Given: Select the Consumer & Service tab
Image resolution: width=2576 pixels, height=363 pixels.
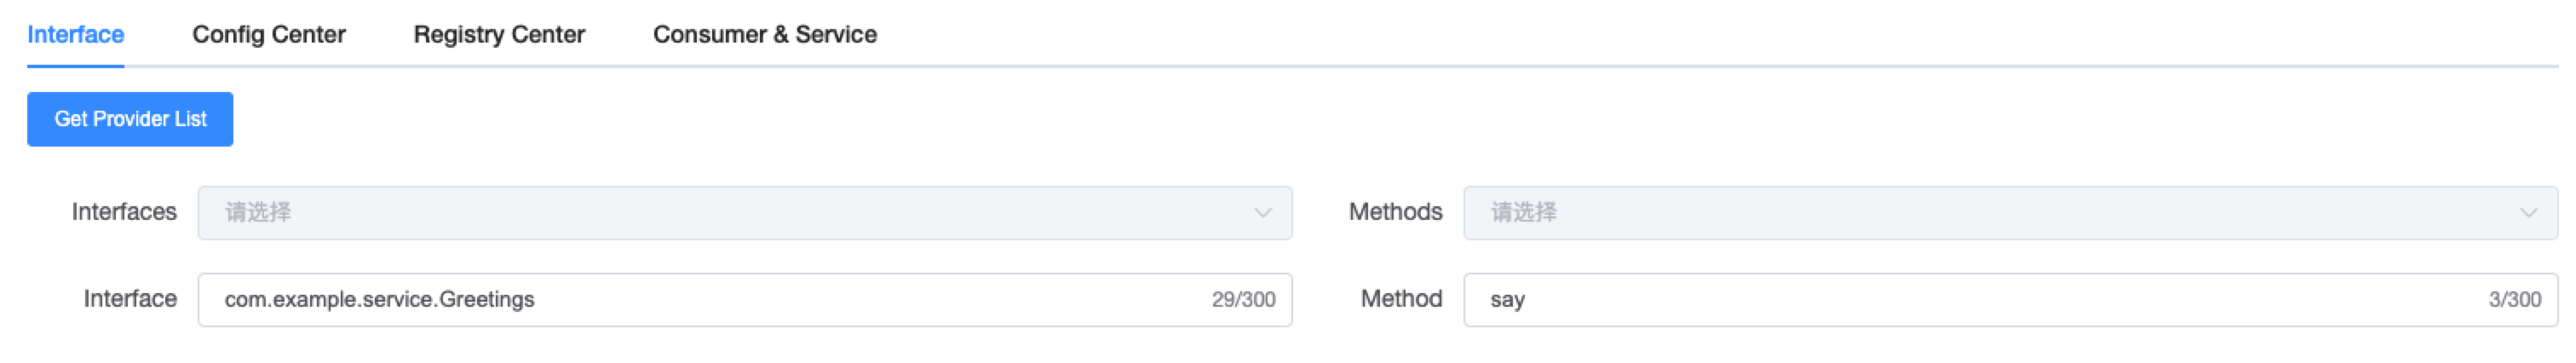Looking at the screenshot, I should (x=765, y=35).
